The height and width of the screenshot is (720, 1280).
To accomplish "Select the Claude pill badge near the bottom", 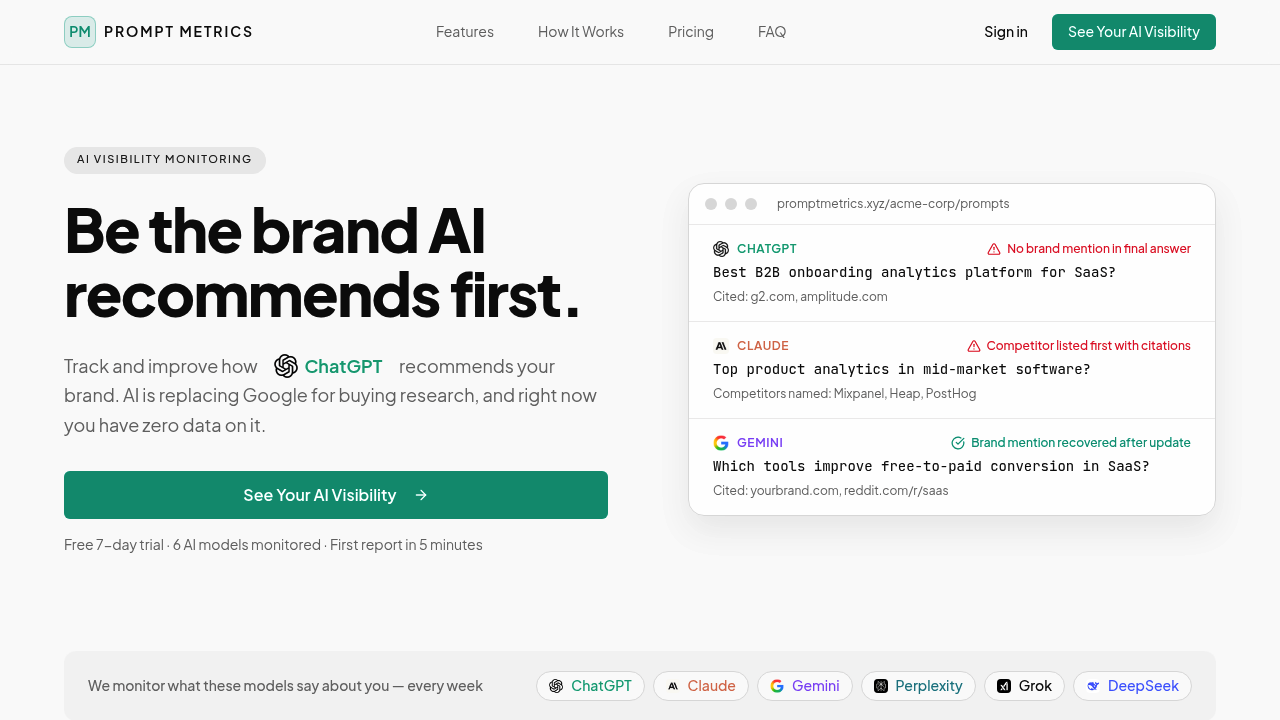I will [700, 686].
